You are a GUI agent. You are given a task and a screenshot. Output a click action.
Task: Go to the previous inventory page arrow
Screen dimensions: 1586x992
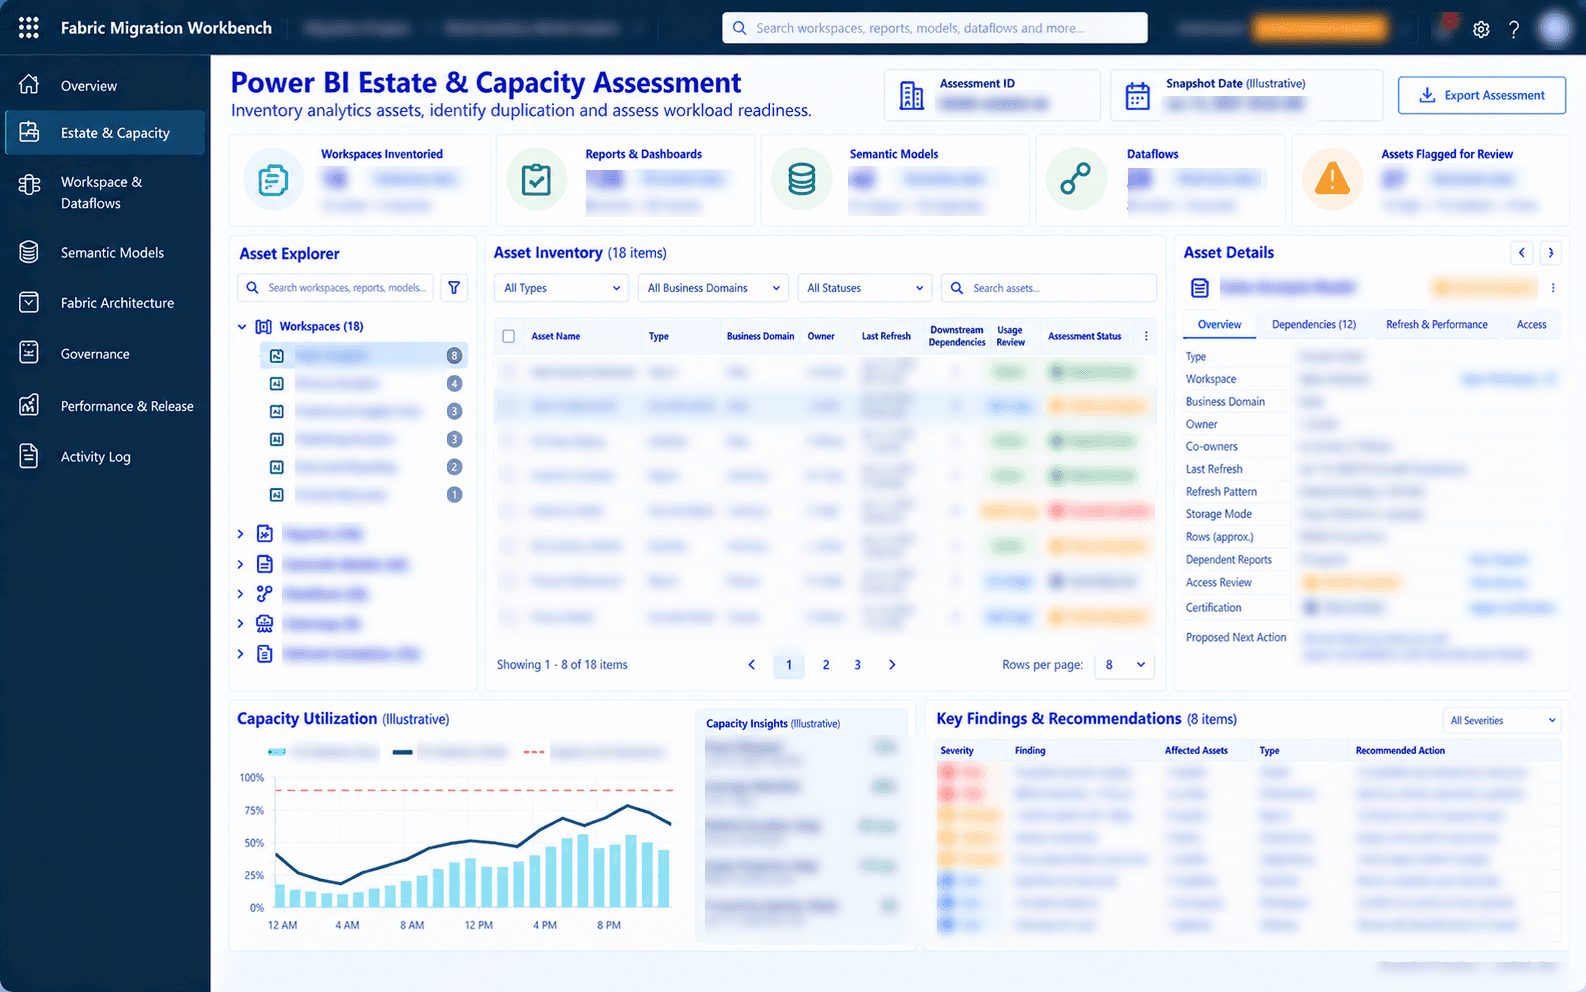[x=752, y=665]
